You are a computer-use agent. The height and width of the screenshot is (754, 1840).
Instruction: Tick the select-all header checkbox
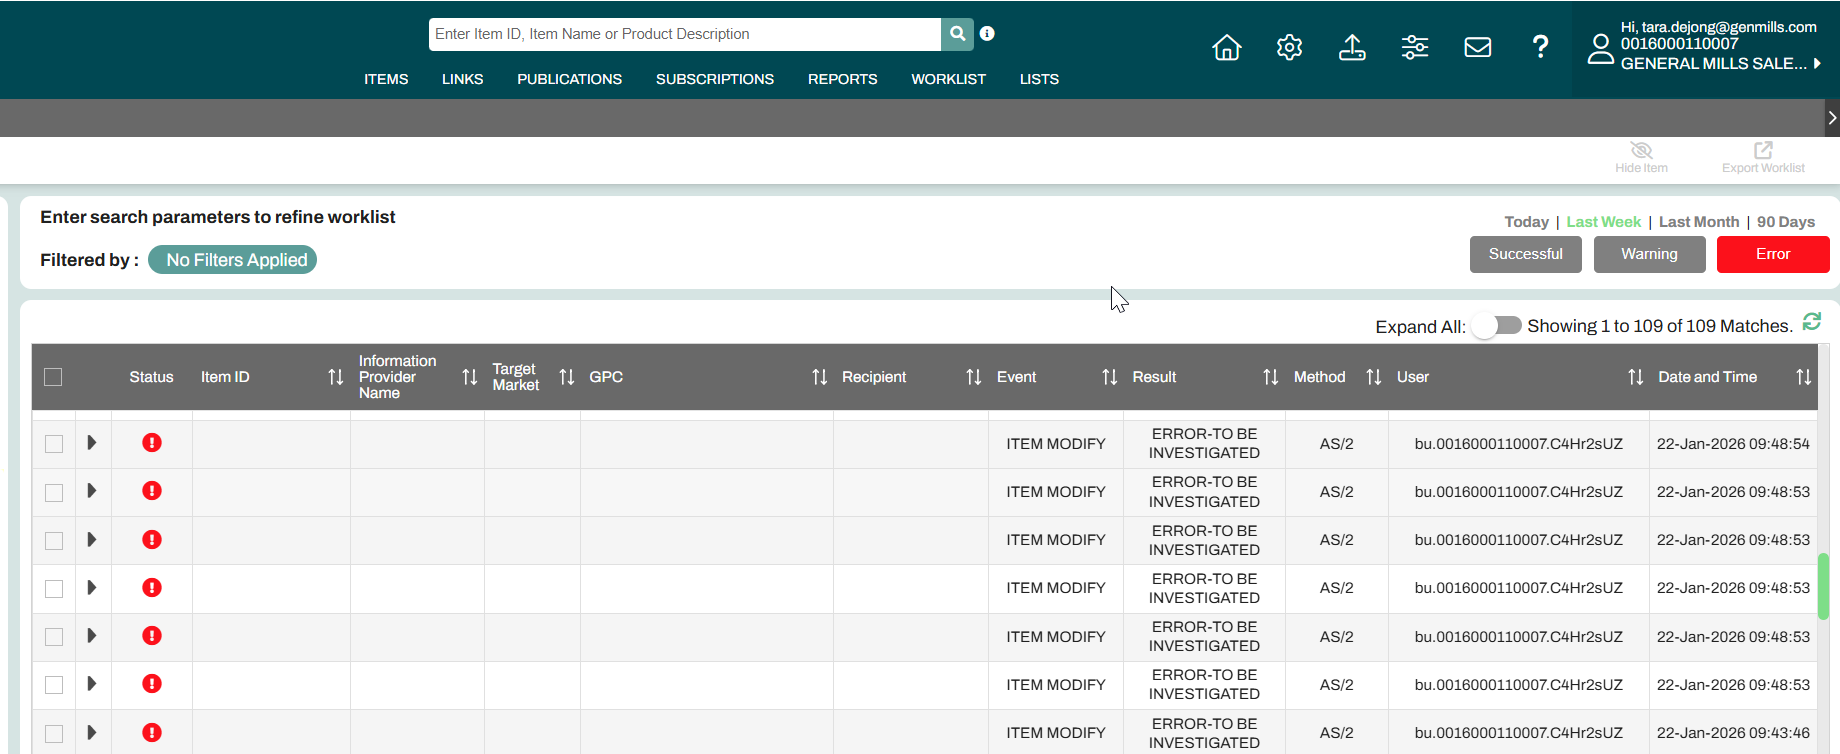click(53, 377)
